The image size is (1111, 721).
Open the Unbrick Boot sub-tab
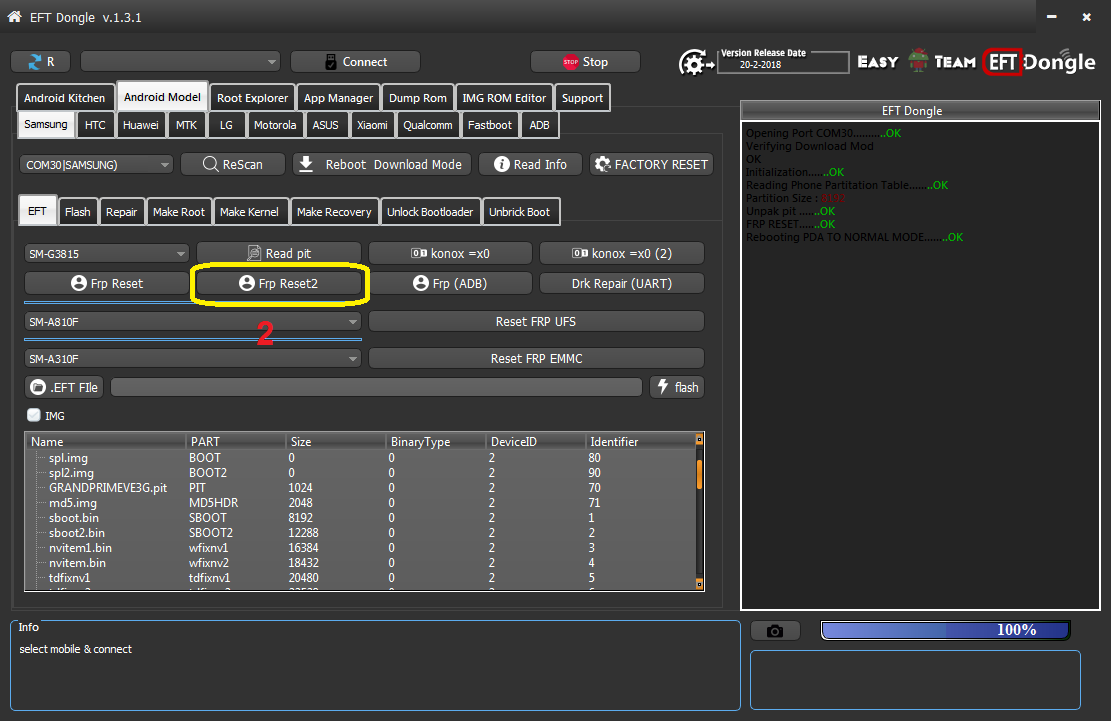click(x=519, y=212)
